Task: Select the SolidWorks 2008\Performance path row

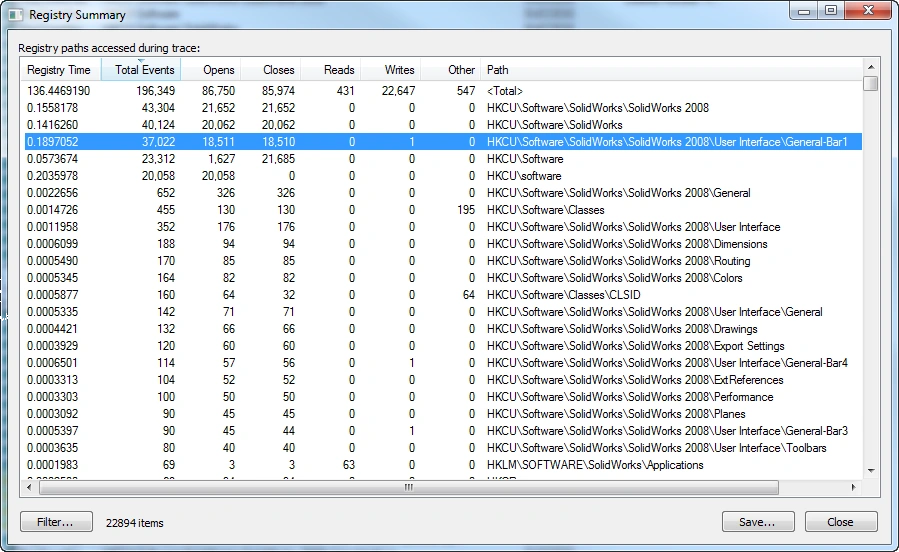Action: coord(443,397)
